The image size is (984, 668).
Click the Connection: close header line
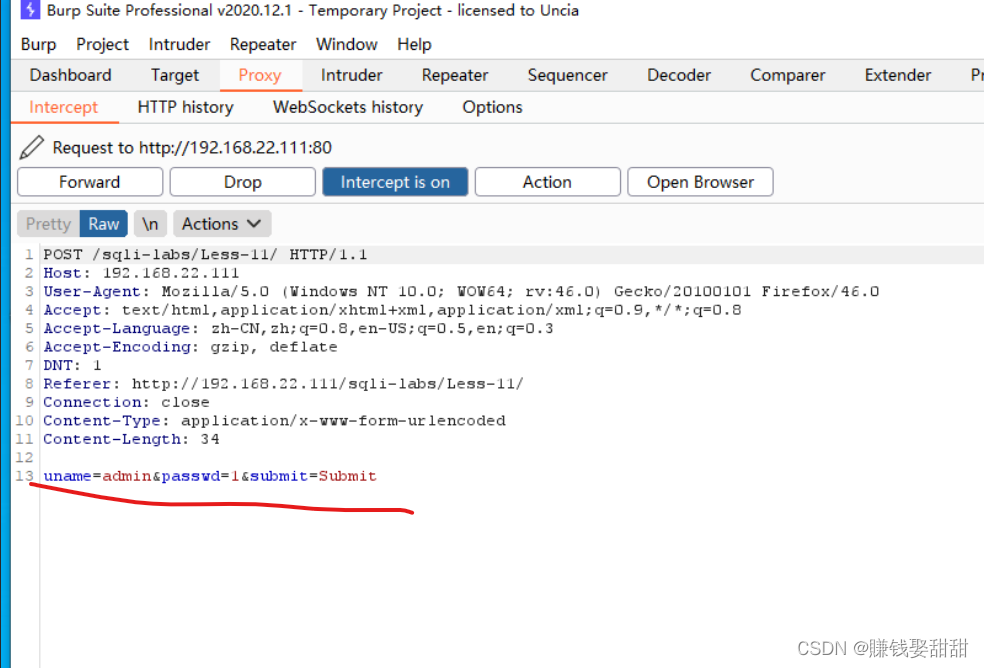(x=126, y=402)
